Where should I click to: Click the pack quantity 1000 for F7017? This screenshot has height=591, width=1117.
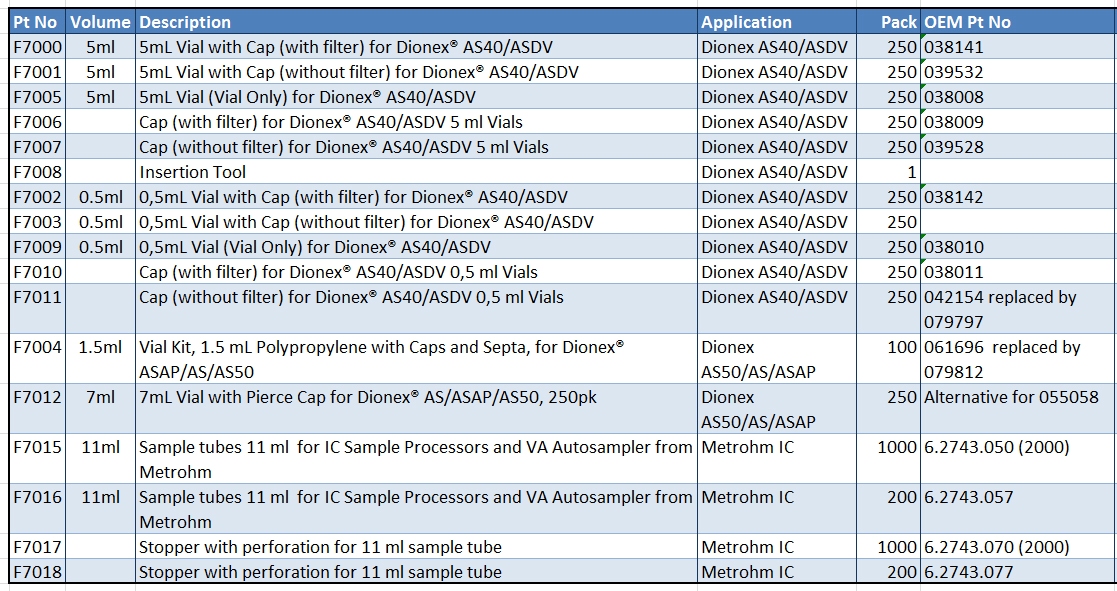click(895, 547)
